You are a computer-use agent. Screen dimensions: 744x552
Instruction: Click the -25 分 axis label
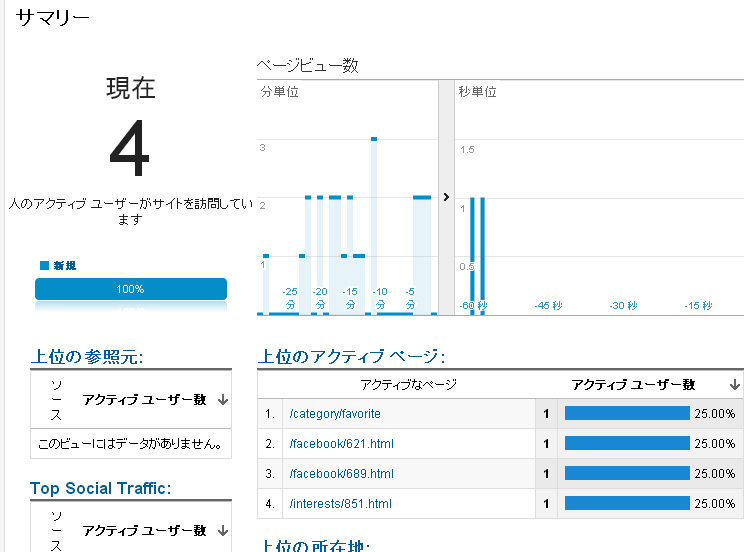[290, 298]
